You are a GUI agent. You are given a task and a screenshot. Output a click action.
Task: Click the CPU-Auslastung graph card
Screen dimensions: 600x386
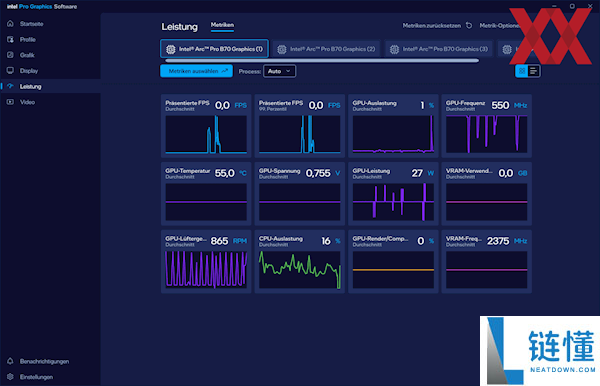click(300, 262)
